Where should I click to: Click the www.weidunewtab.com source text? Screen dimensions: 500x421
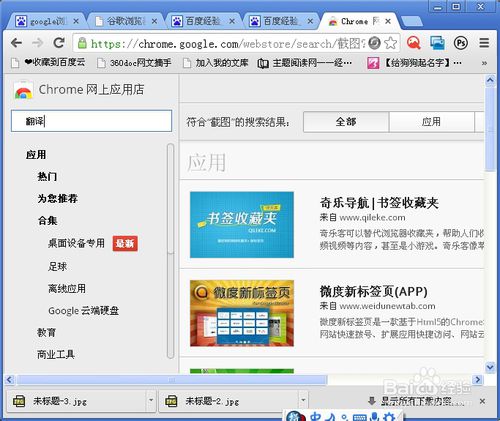click(387, 306)
